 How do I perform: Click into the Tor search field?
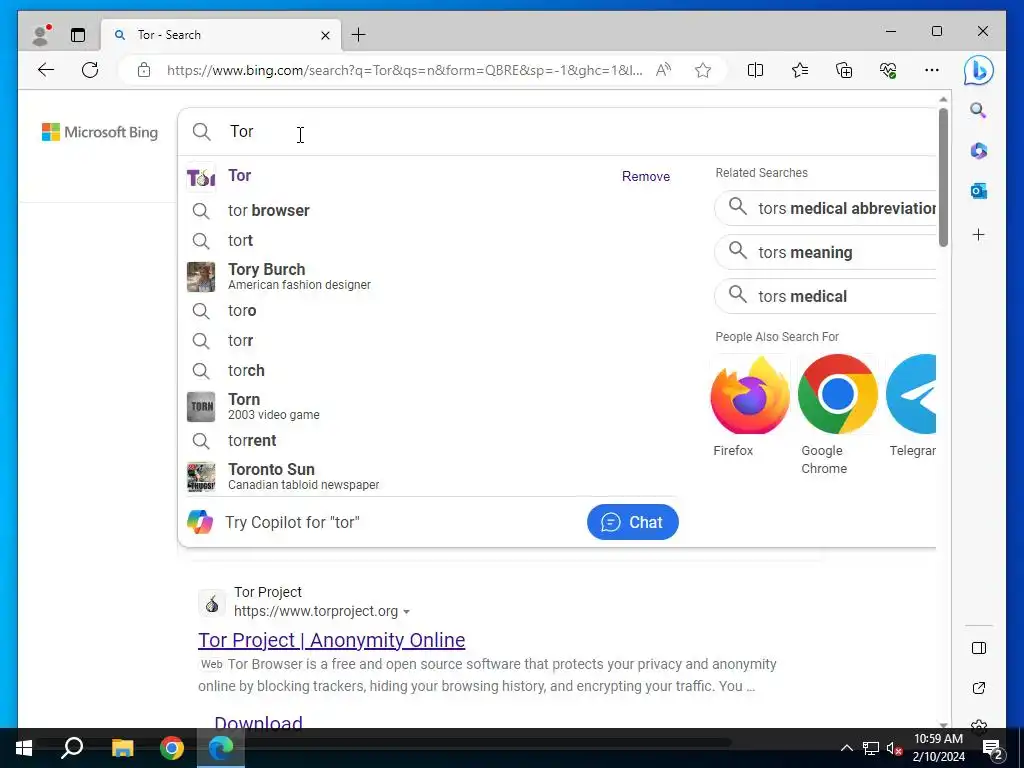click(557, 132)
